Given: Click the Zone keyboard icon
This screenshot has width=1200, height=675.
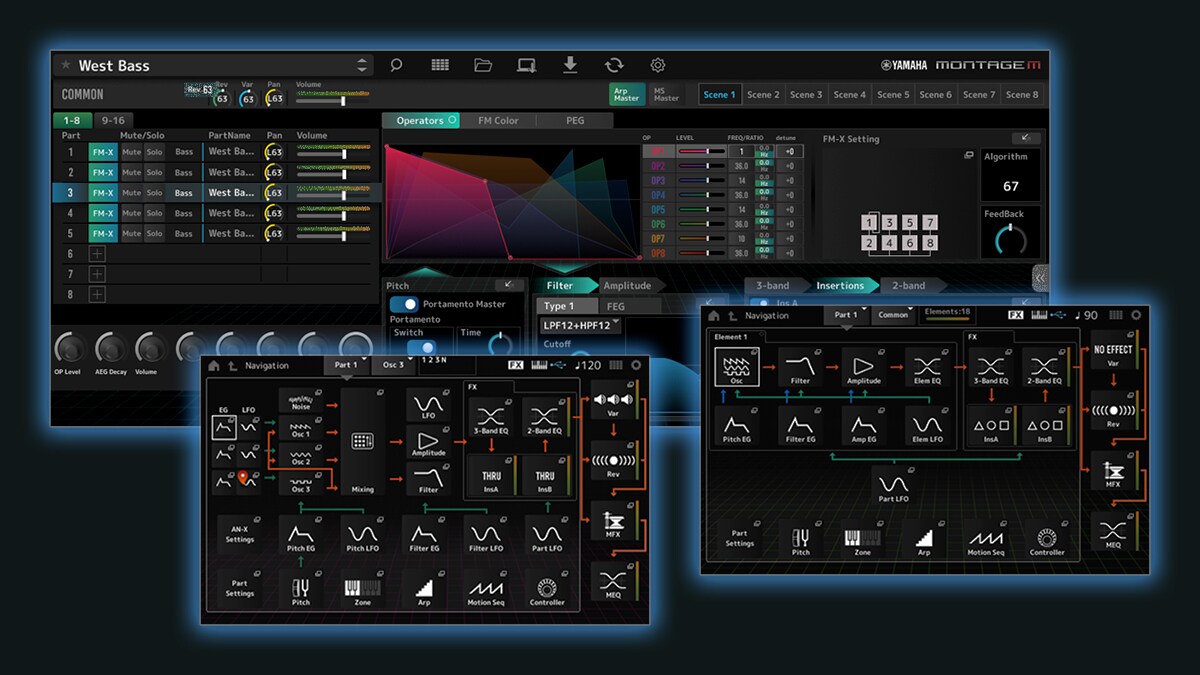Looking at the screenshot, I should click(x=362, y=588).
